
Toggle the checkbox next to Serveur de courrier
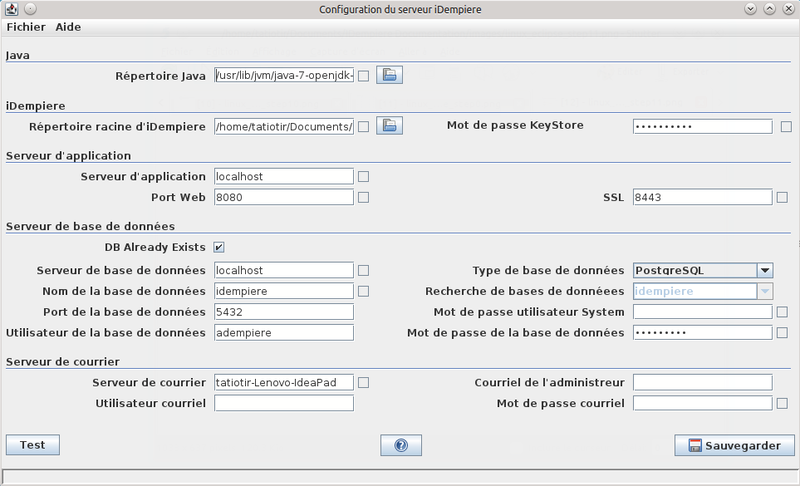[x=364, y=383]
